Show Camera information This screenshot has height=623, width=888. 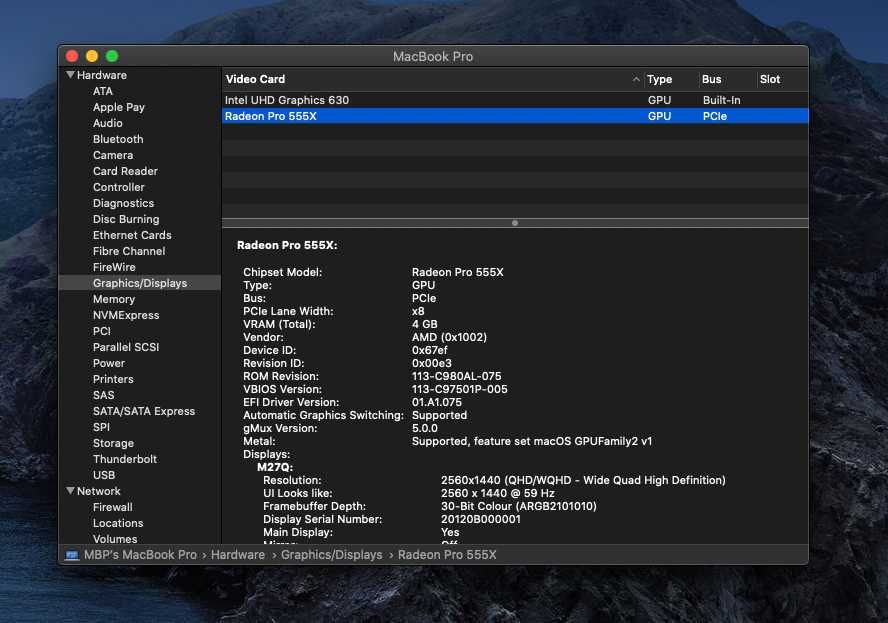pyautogui.click(x=113, y=155)
